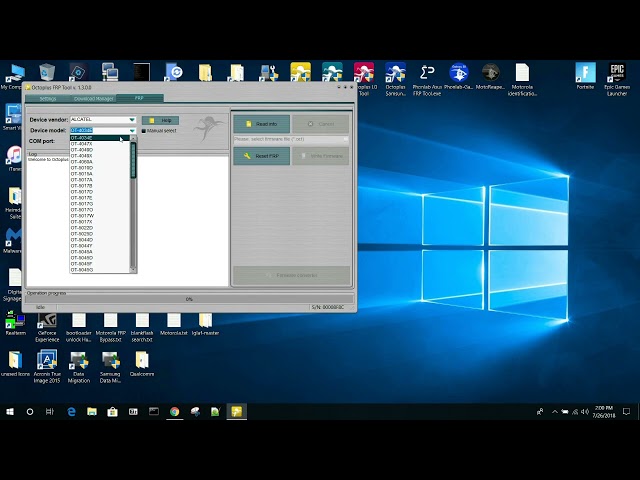Viewport: 640px width, 480px height.
Task: Open the Motorola.txt desktop file
Action: coord(174,324)
